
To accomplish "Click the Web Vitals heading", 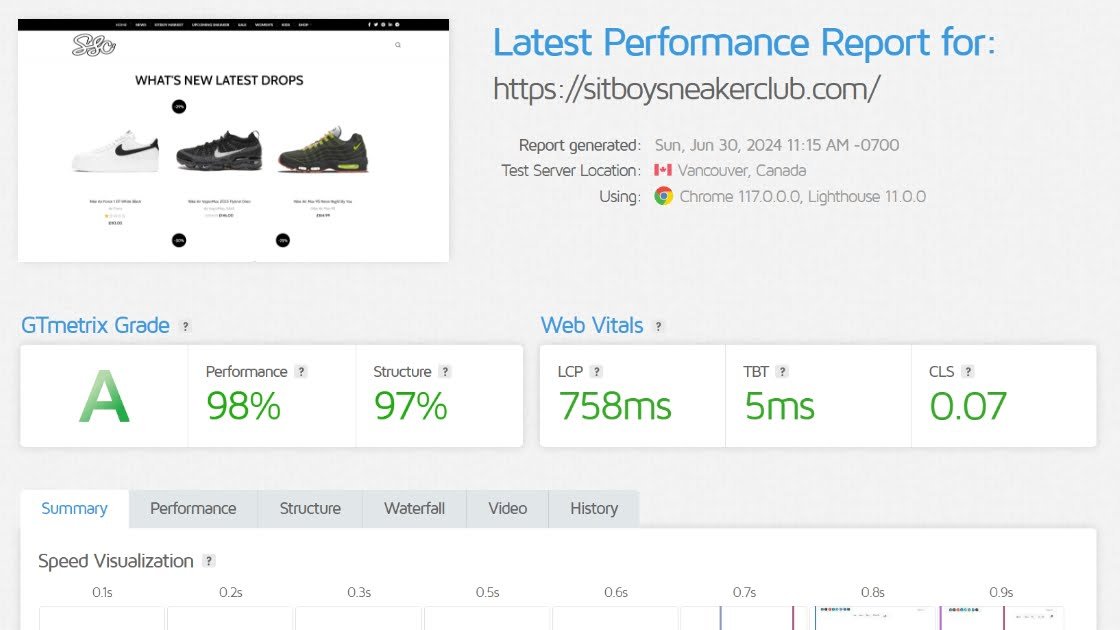I will tap(592, 325).
